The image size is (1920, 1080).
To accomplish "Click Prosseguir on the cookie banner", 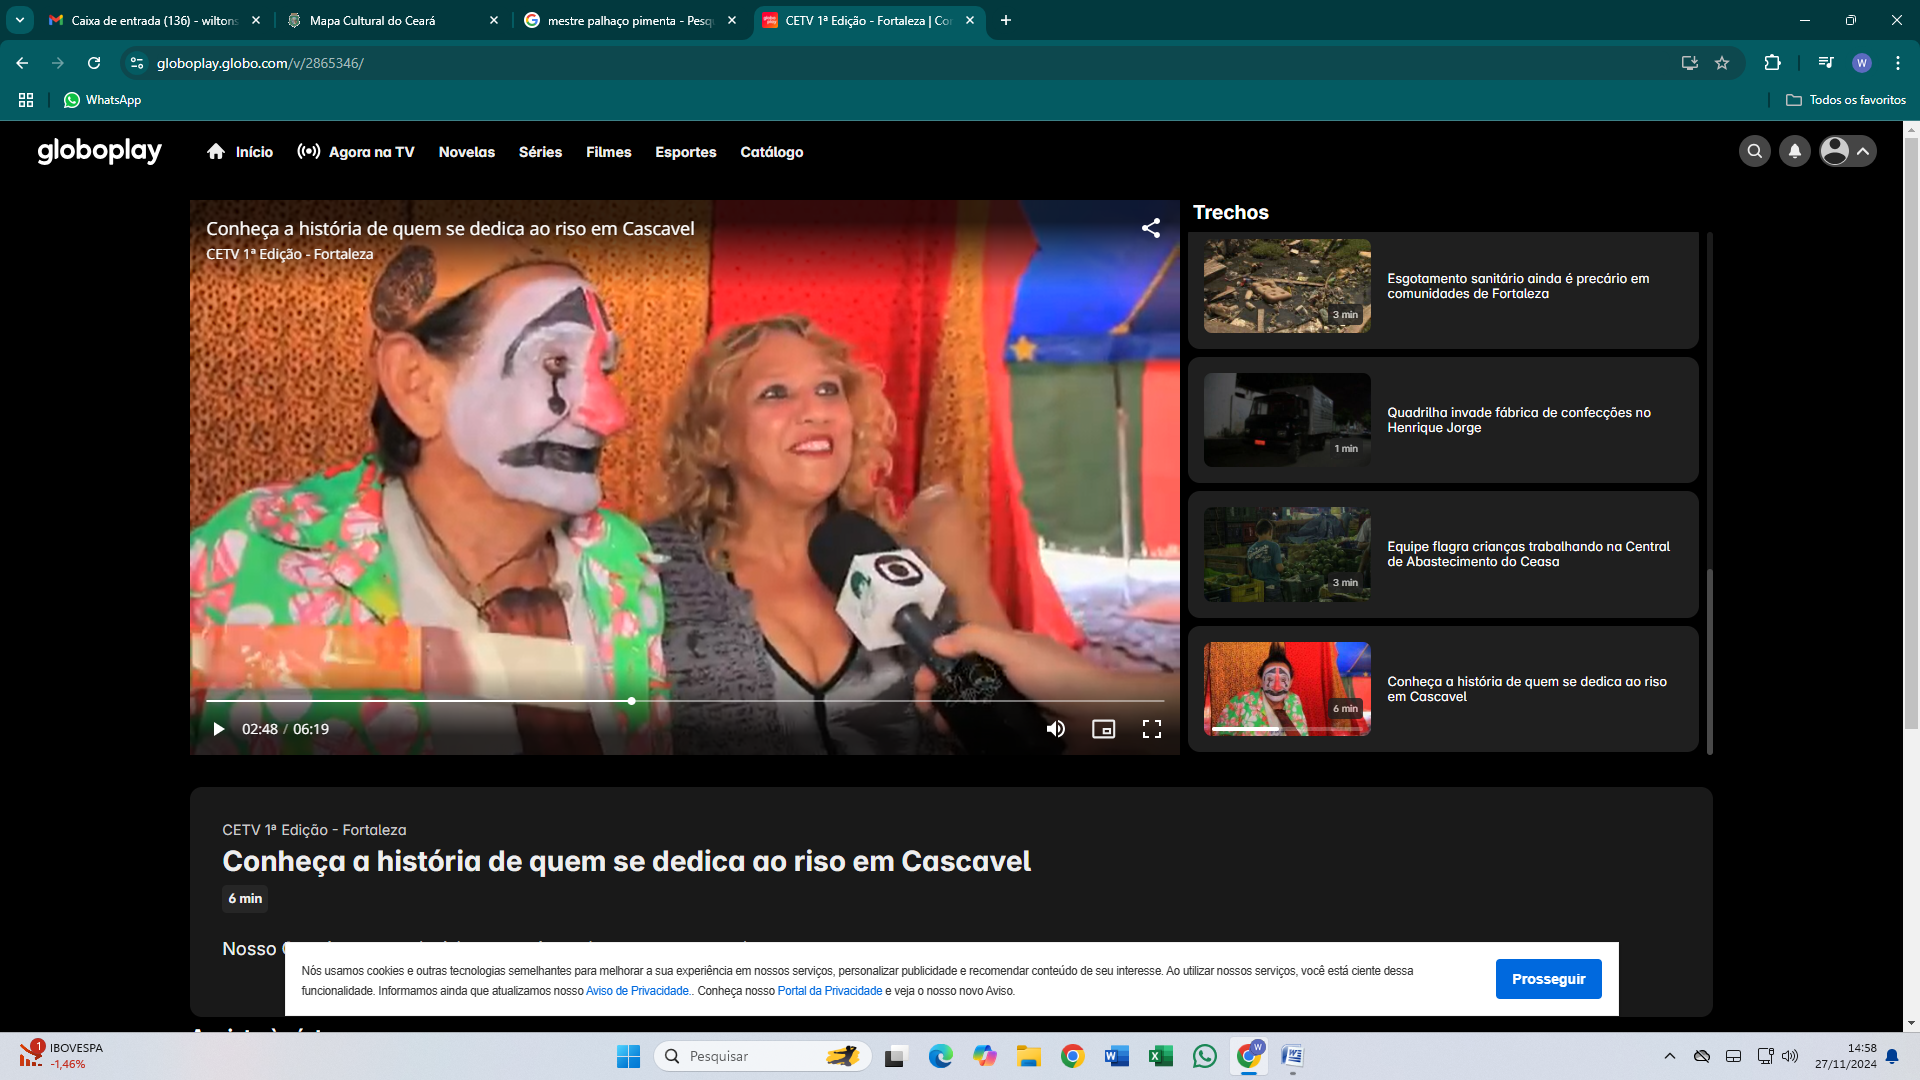I will coord(1548,979).
